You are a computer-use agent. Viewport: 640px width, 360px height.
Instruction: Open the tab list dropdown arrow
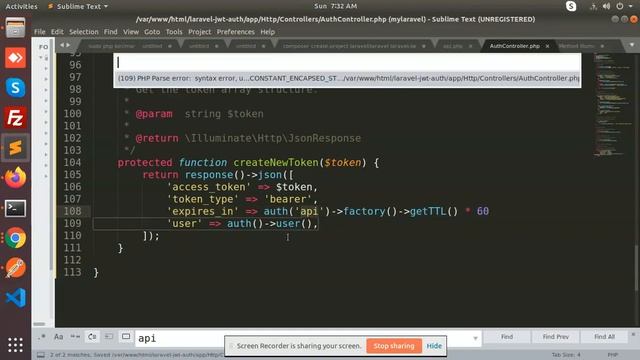(x=631, y=45)
